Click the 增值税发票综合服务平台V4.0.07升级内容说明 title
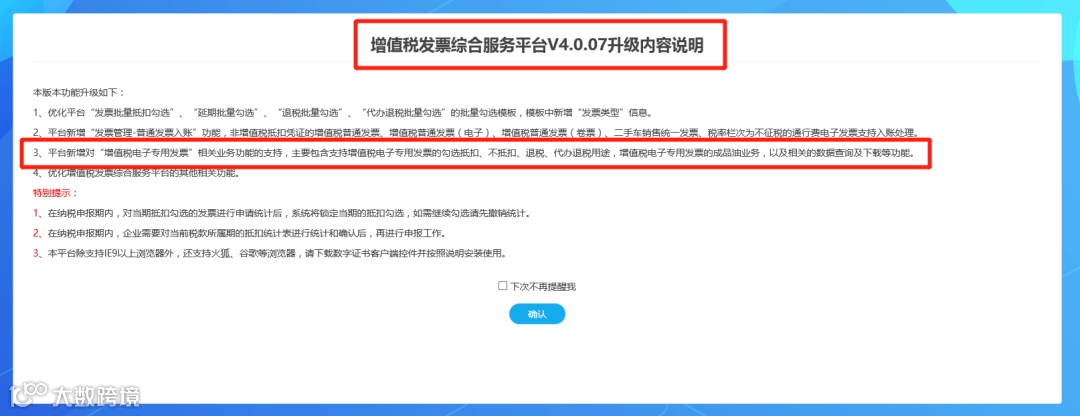This screenshot has width=1080, height=416. (x=538, y=45)
